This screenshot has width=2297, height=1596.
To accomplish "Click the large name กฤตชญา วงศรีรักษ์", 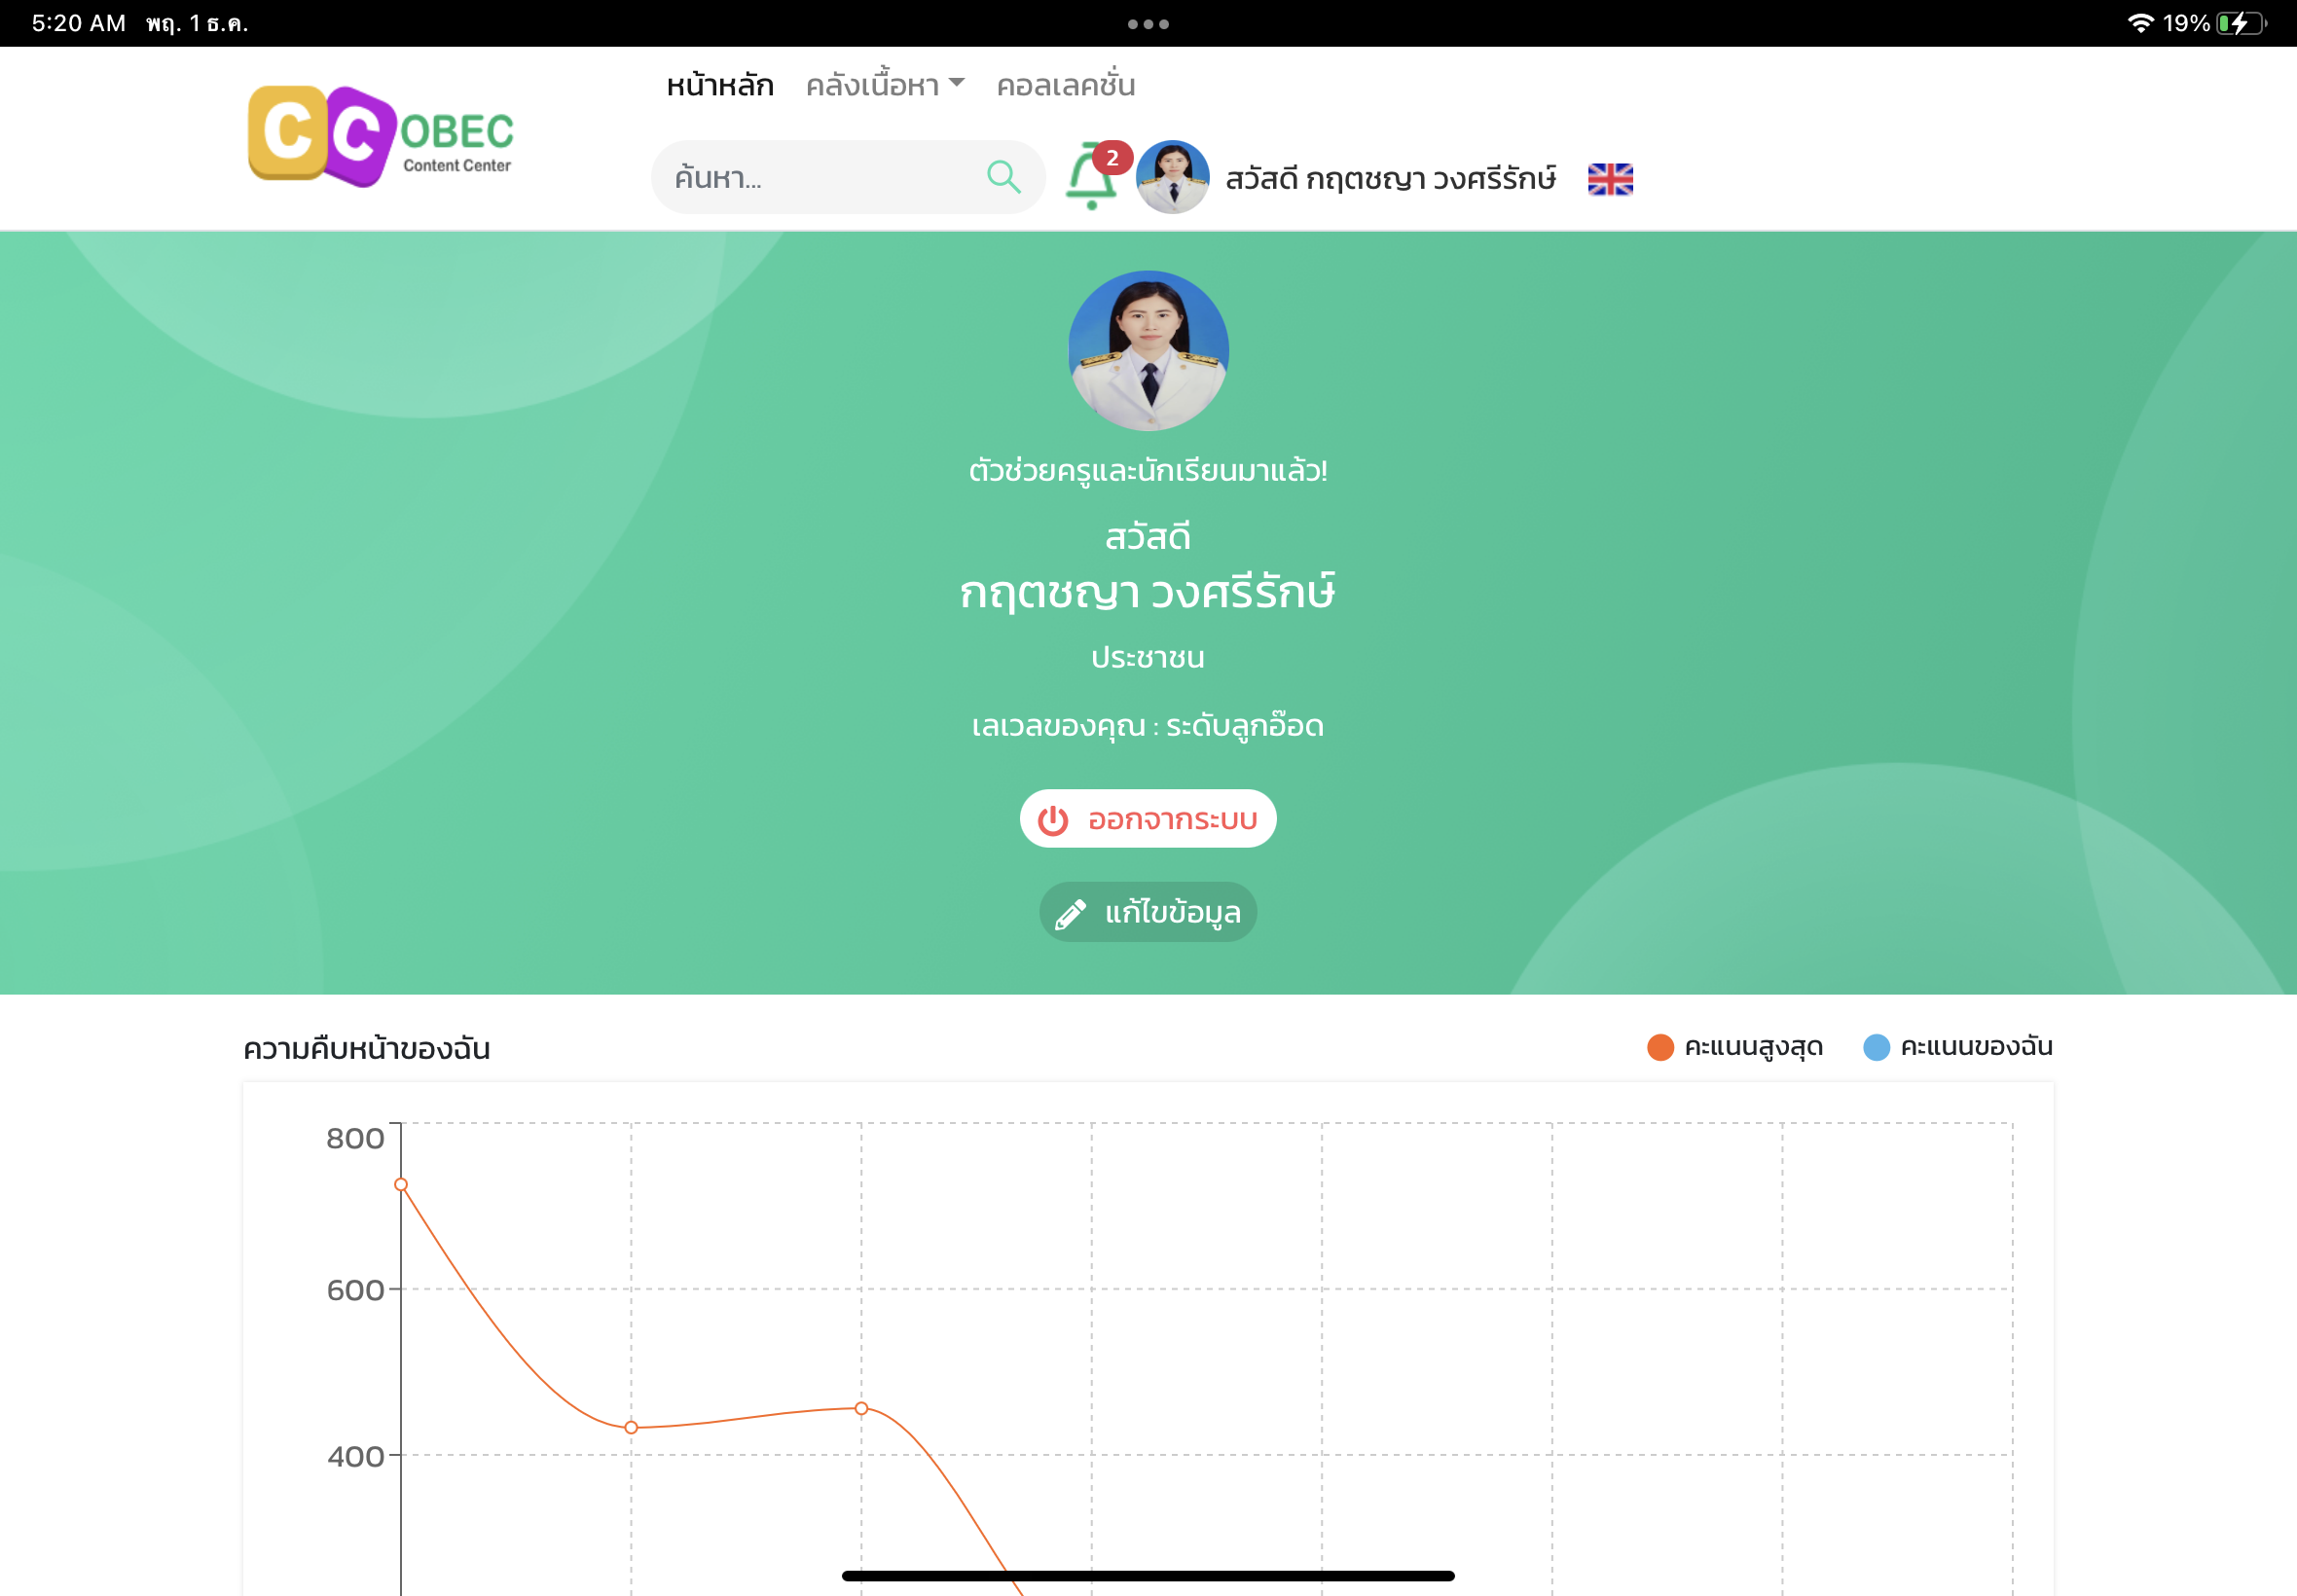I will (x=1148, y=592).
